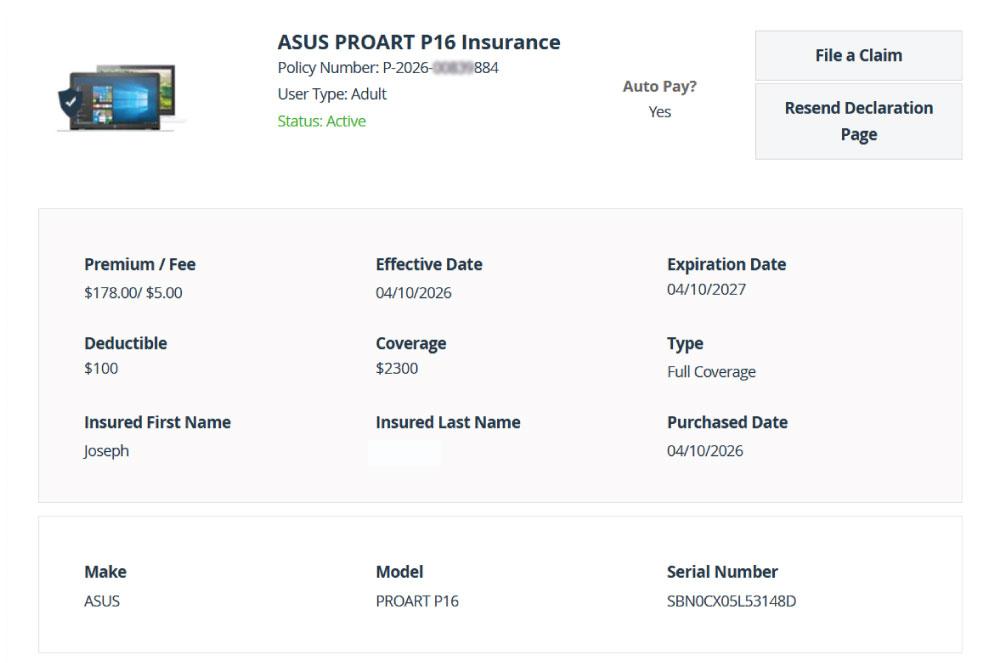Click the Expiration Date value 04/10/2027
Image resolution: width=1000 pixels, height=663 pixels.
706,290
